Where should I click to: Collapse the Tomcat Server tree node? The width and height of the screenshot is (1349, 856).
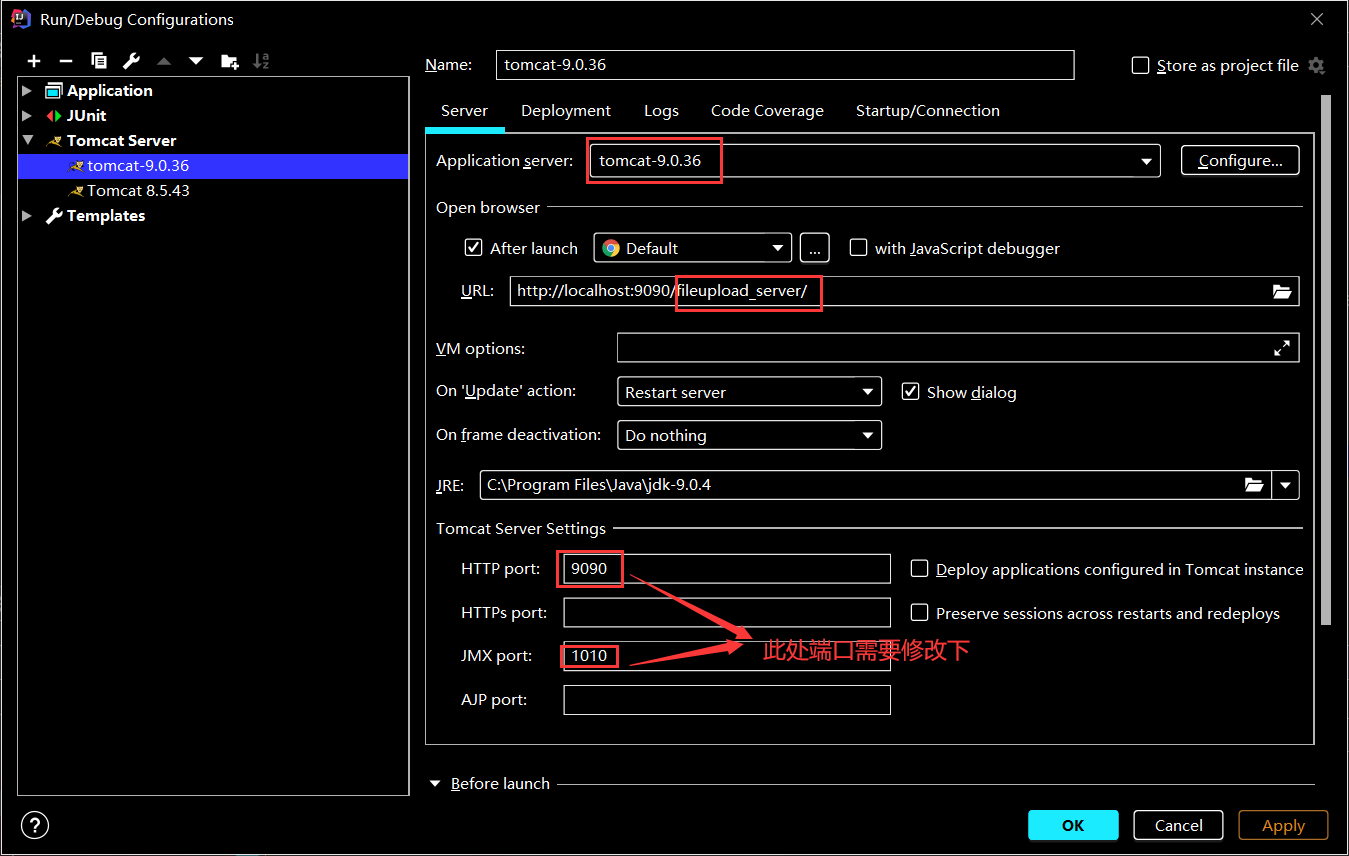click(27, 140)
